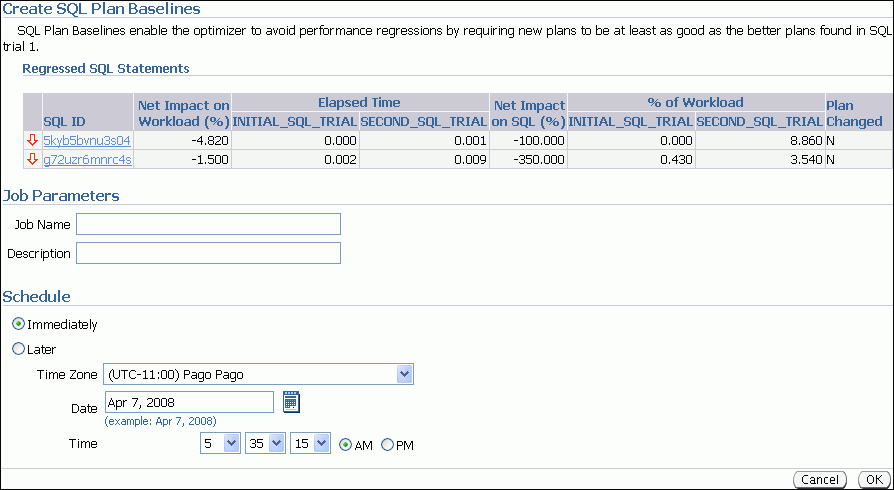894x490 pixels.
Task: Open SQL ID 5kyb5bvnu3s04 link
Action: [87, 140]
